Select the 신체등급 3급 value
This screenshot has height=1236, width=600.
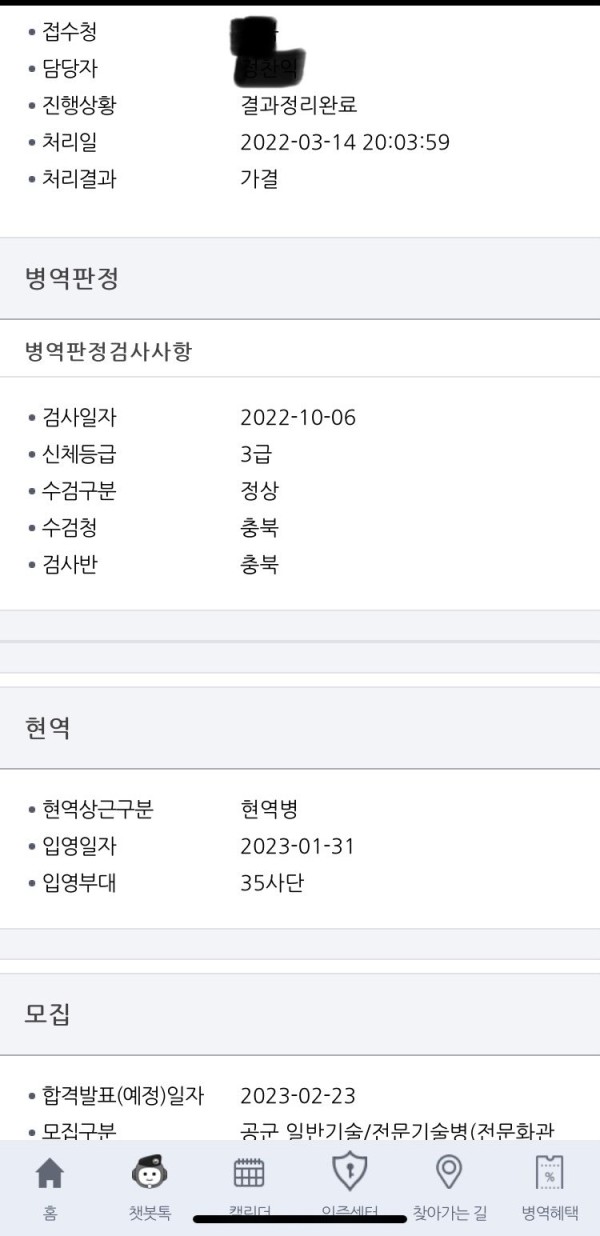coord(256,455)
